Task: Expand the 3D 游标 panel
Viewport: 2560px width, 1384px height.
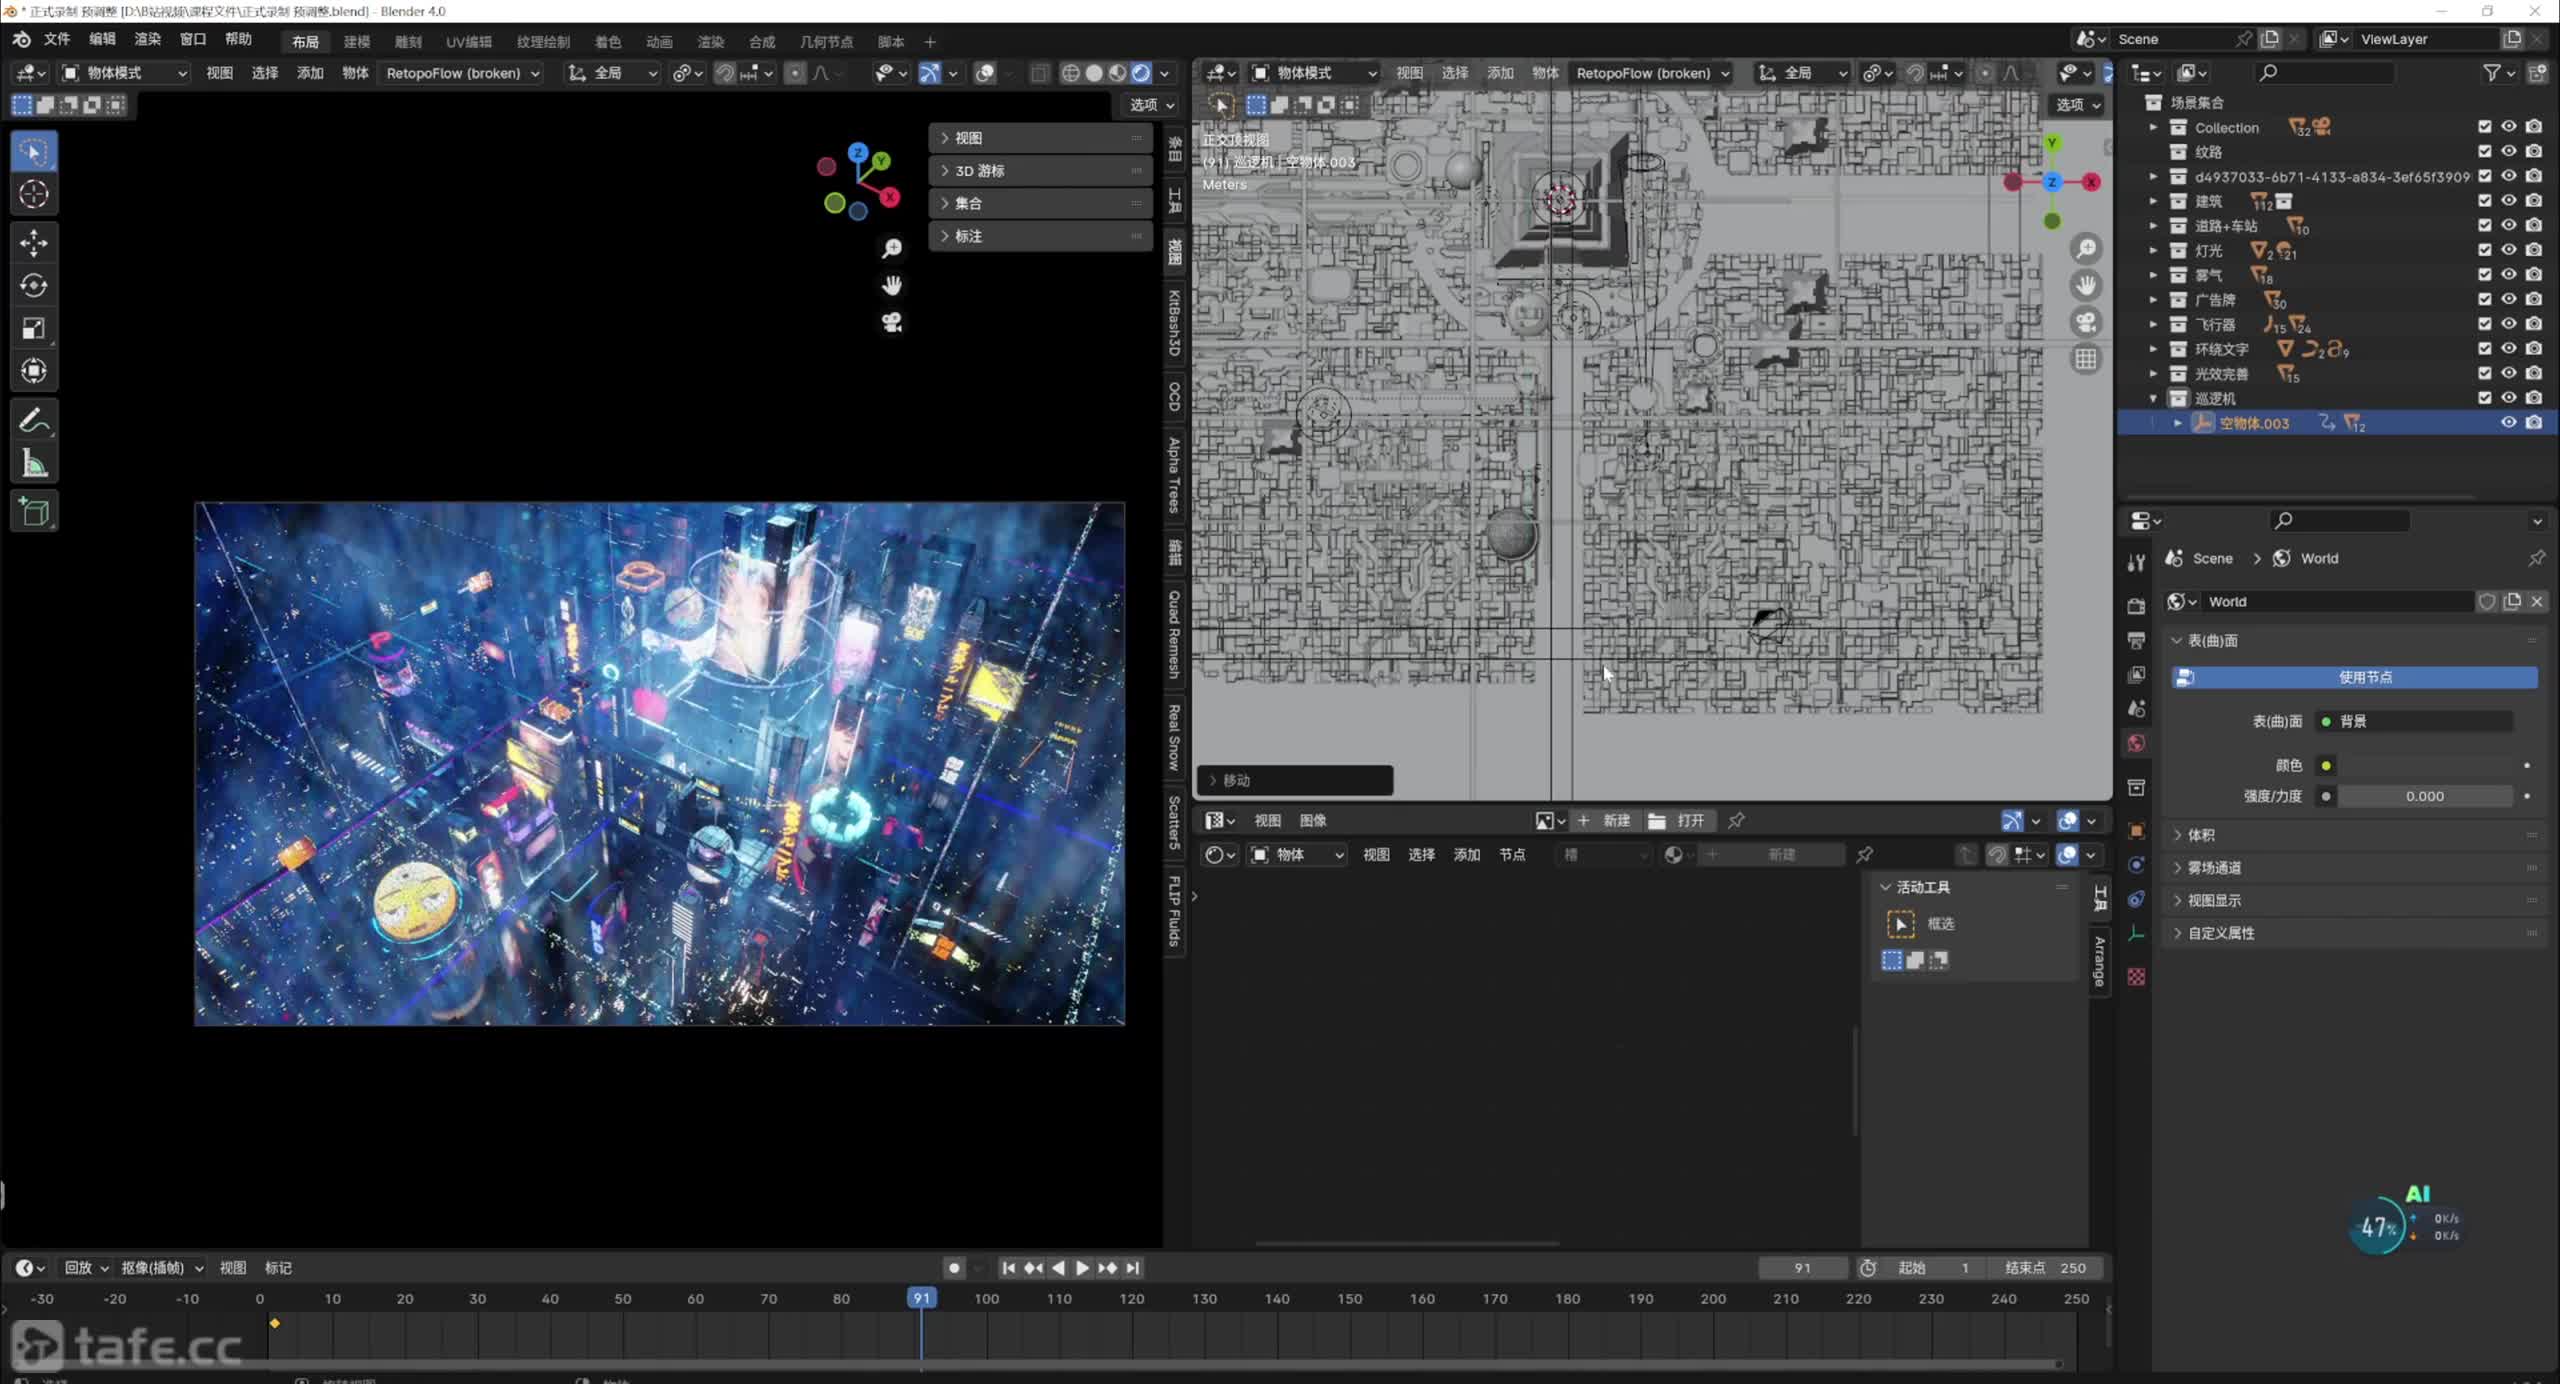Action: 1040,171
